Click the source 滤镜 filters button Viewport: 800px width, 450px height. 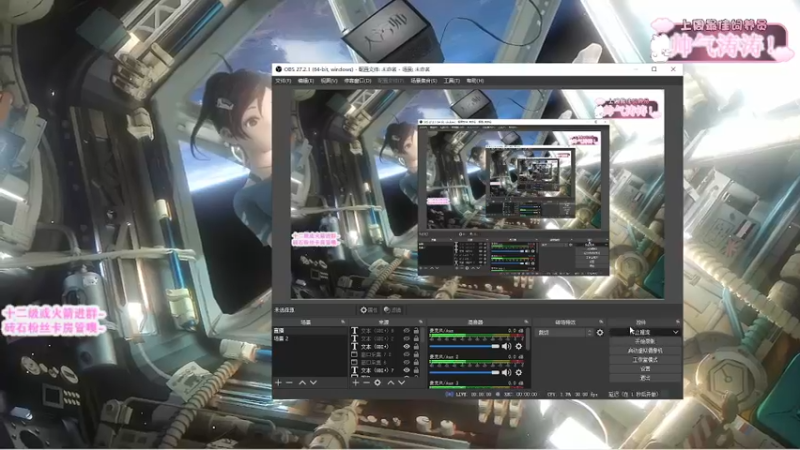pos(392,310)
